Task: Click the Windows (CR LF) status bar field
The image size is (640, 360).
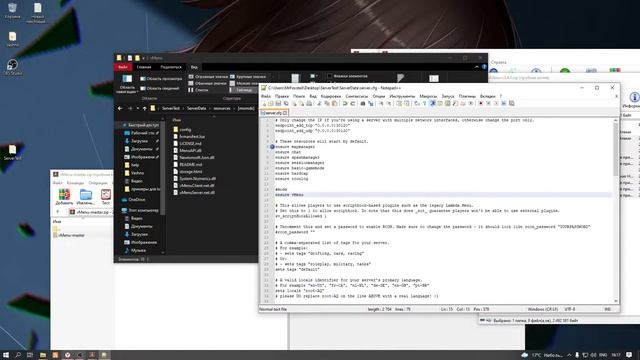Action: [x=543, y=309]
